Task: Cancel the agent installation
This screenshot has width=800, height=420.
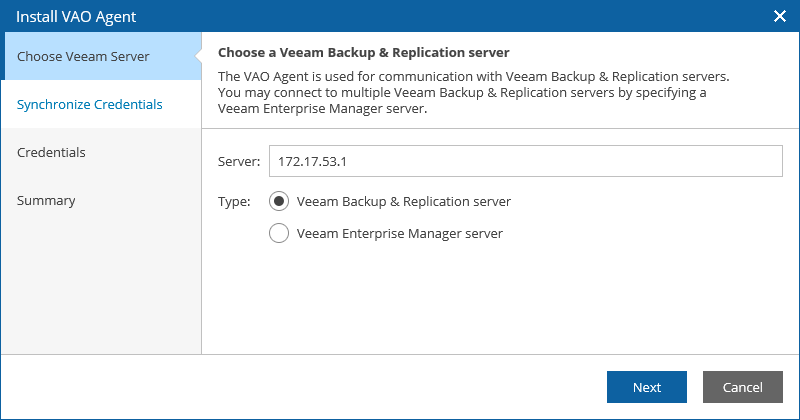Action: (x=742, y=387)
